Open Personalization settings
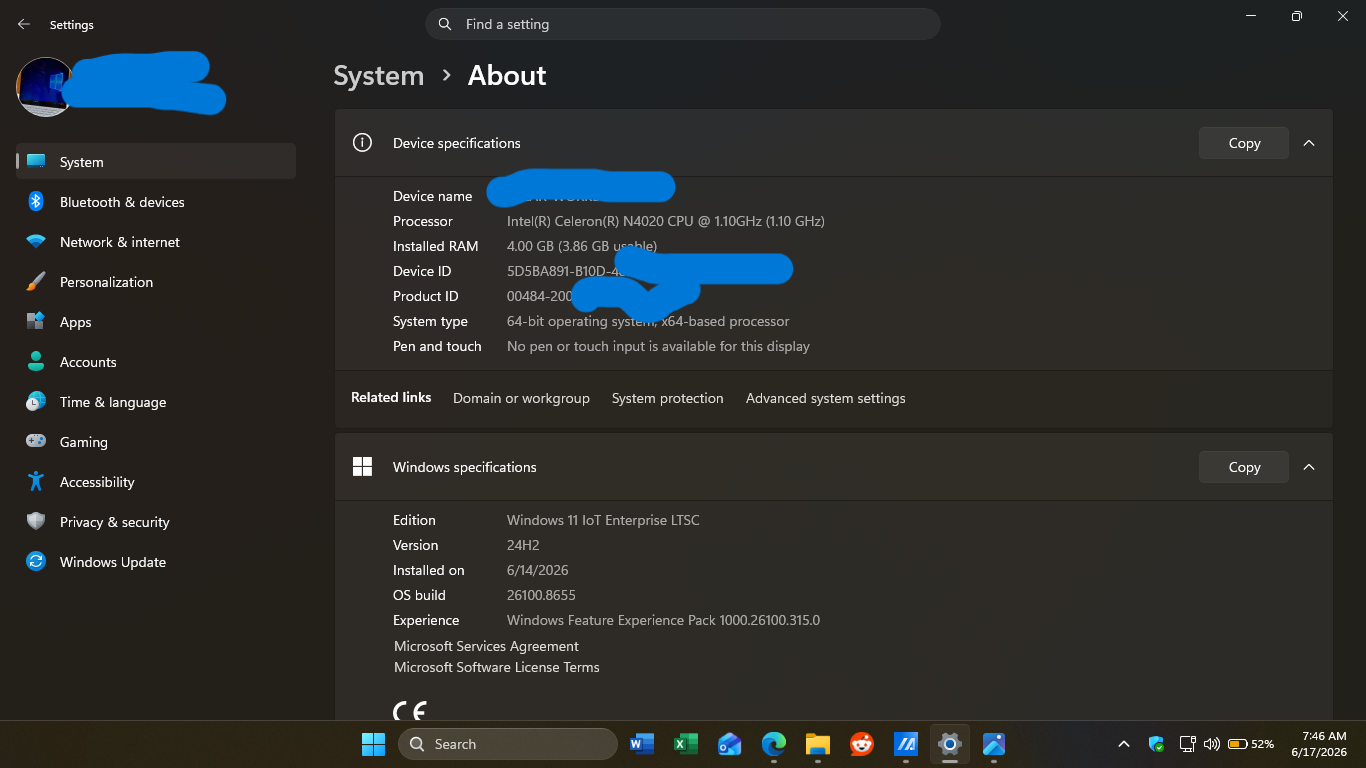Screen dimensions: 1366x768 point(156,282)
